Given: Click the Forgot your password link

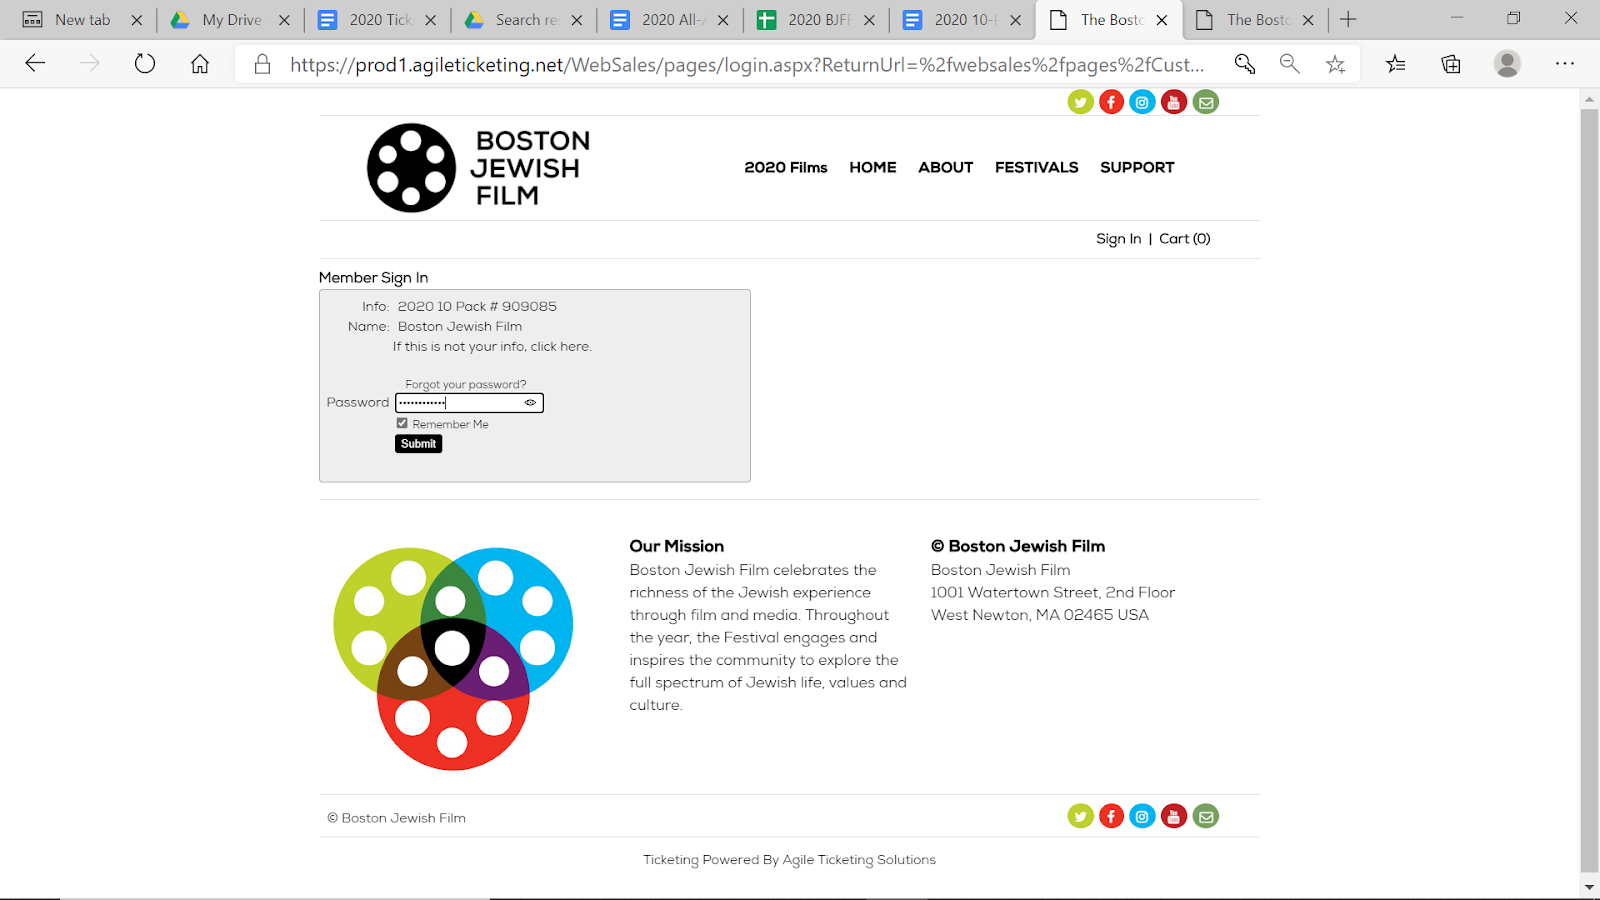Looking at the screenshot, I should pyautogui.click(x=466, y=384).
